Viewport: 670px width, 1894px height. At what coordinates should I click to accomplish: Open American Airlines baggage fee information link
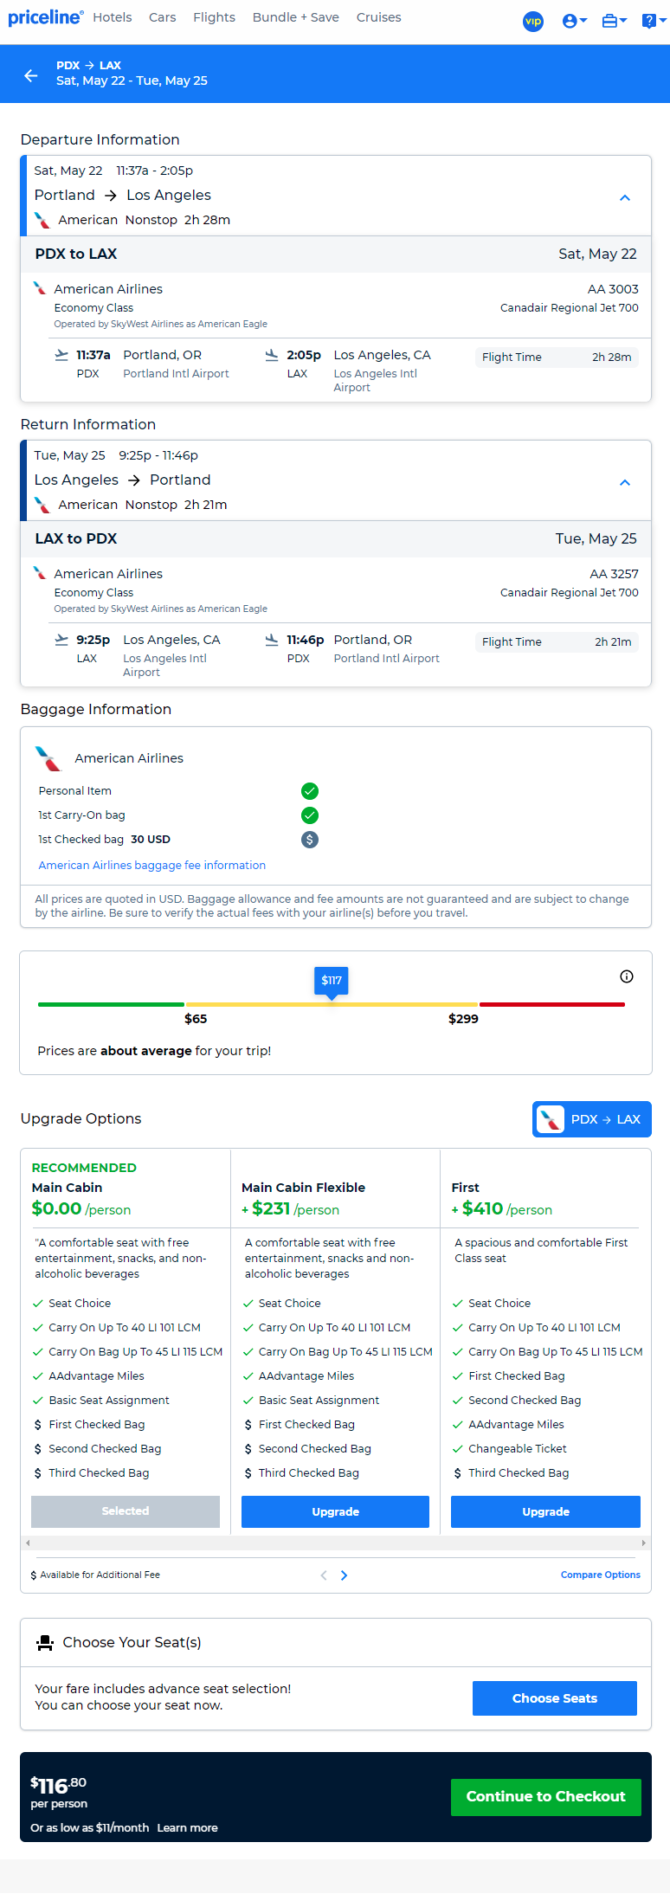pos(152,865)
